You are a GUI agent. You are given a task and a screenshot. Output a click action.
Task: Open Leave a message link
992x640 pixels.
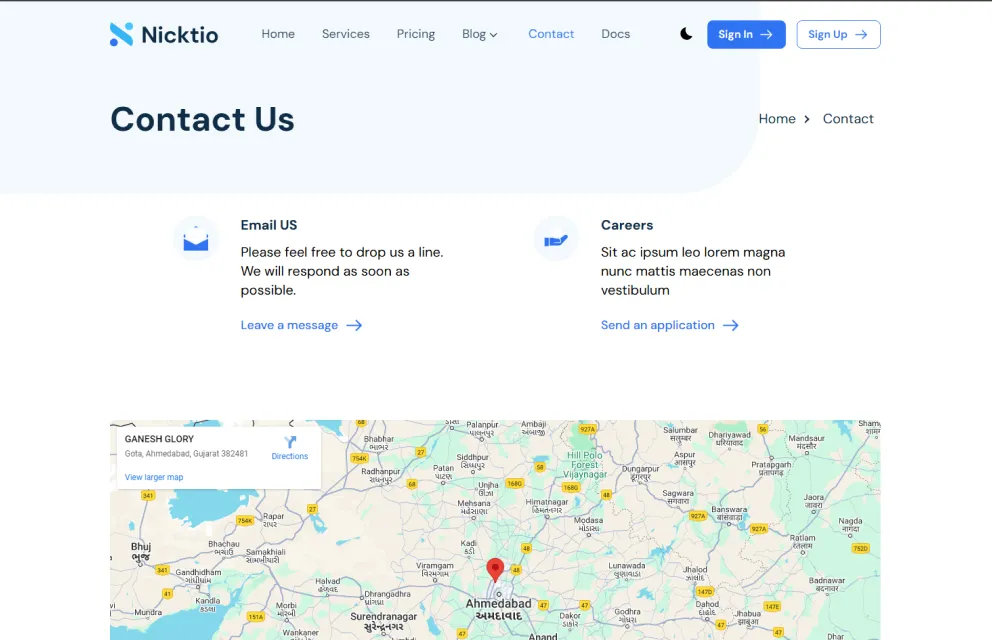click(x=301, y=325)
